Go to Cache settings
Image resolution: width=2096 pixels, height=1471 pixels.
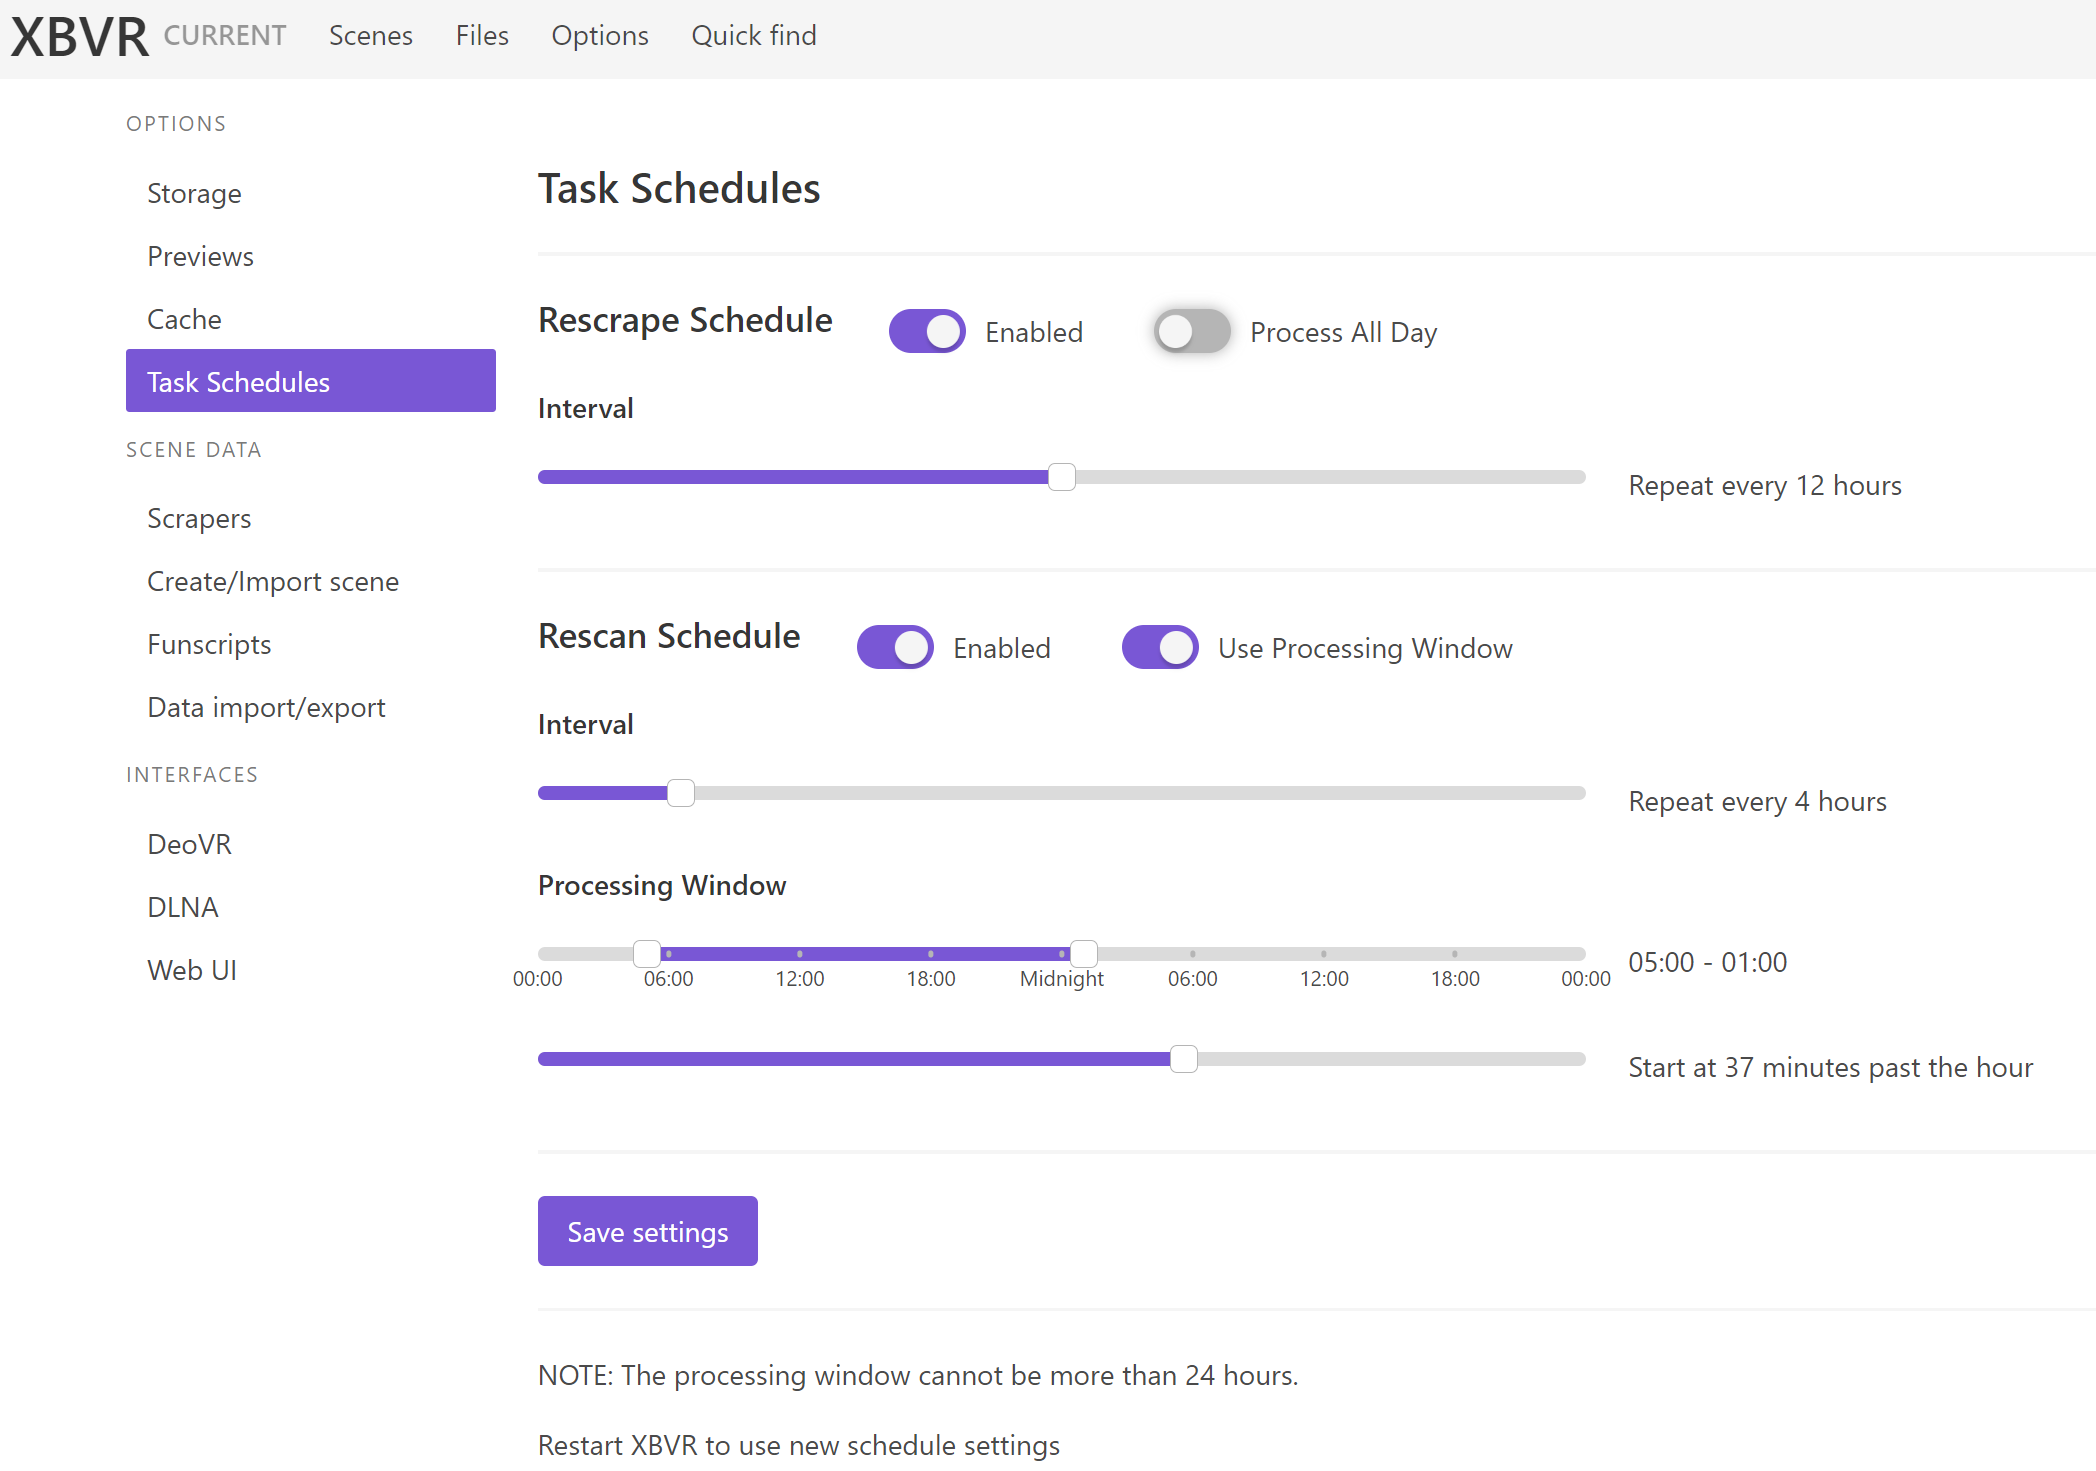(184, 318)
